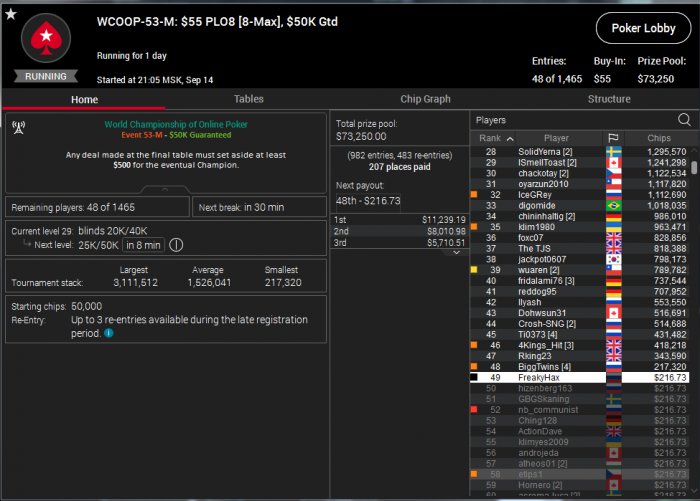Click 3rd place payout row
The width and height of the screenshot is (700, 501).
[x=399, y=243]
